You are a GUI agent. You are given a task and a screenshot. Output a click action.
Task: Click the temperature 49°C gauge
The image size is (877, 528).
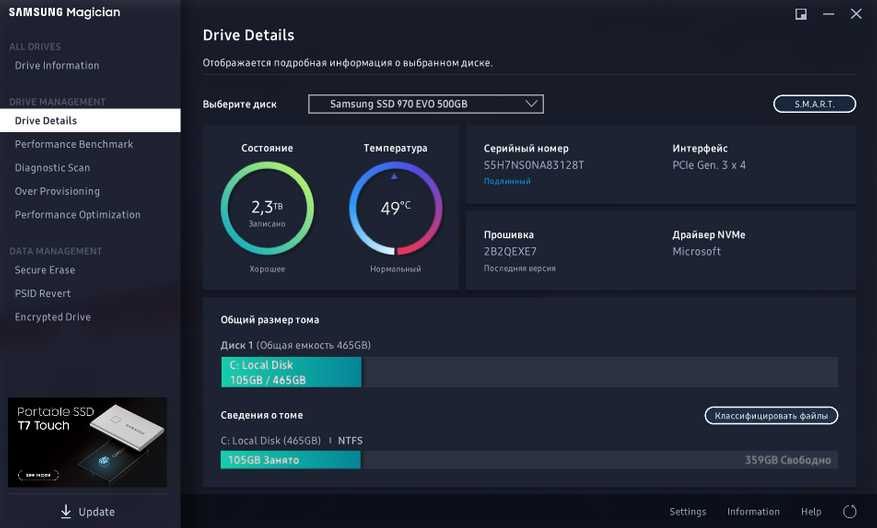pos(395,209)
